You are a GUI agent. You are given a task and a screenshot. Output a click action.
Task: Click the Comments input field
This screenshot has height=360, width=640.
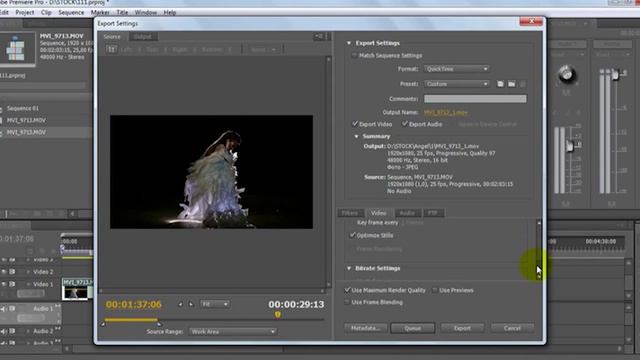click(475, 99)
